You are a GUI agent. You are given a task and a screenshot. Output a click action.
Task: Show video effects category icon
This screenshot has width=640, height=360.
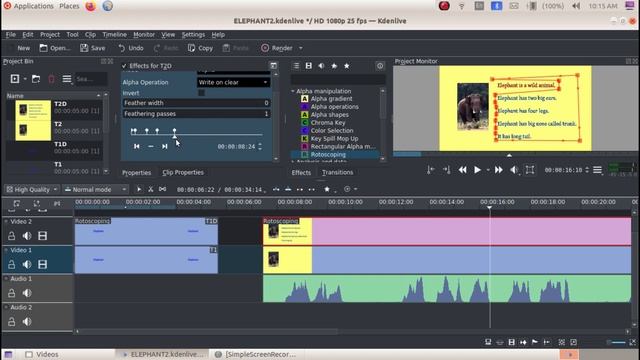(309, 66)
